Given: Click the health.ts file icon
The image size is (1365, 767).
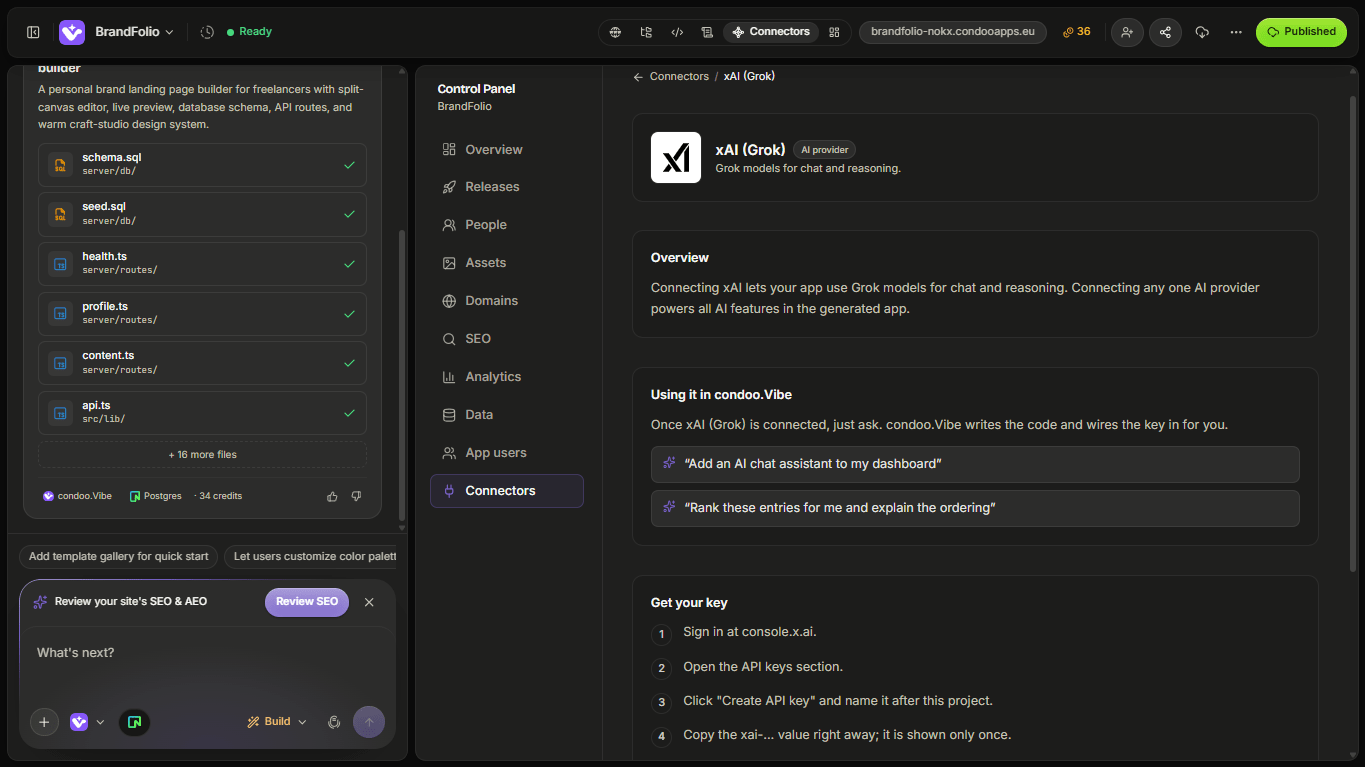Looking at the screenshot, I should pos(60,264).
